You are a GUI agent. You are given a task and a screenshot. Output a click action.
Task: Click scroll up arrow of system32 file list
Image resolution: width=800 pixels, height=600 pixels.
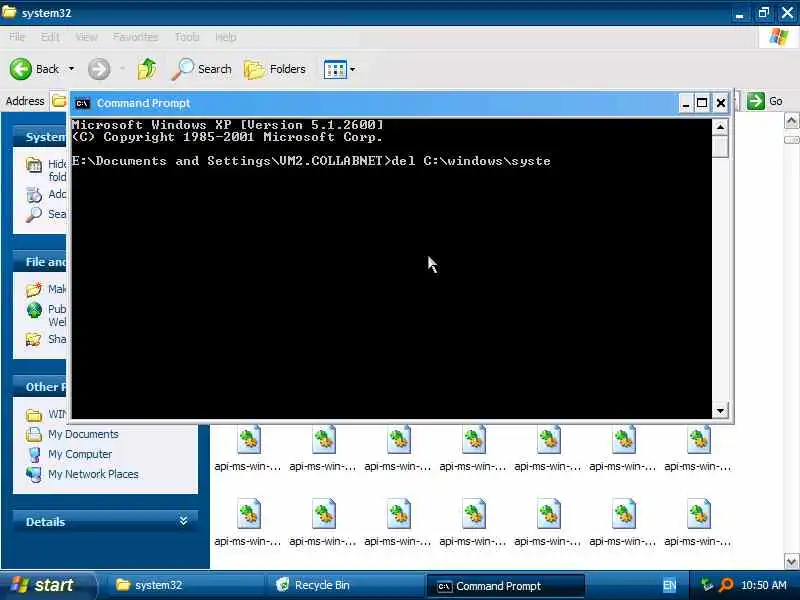[791, 121]
